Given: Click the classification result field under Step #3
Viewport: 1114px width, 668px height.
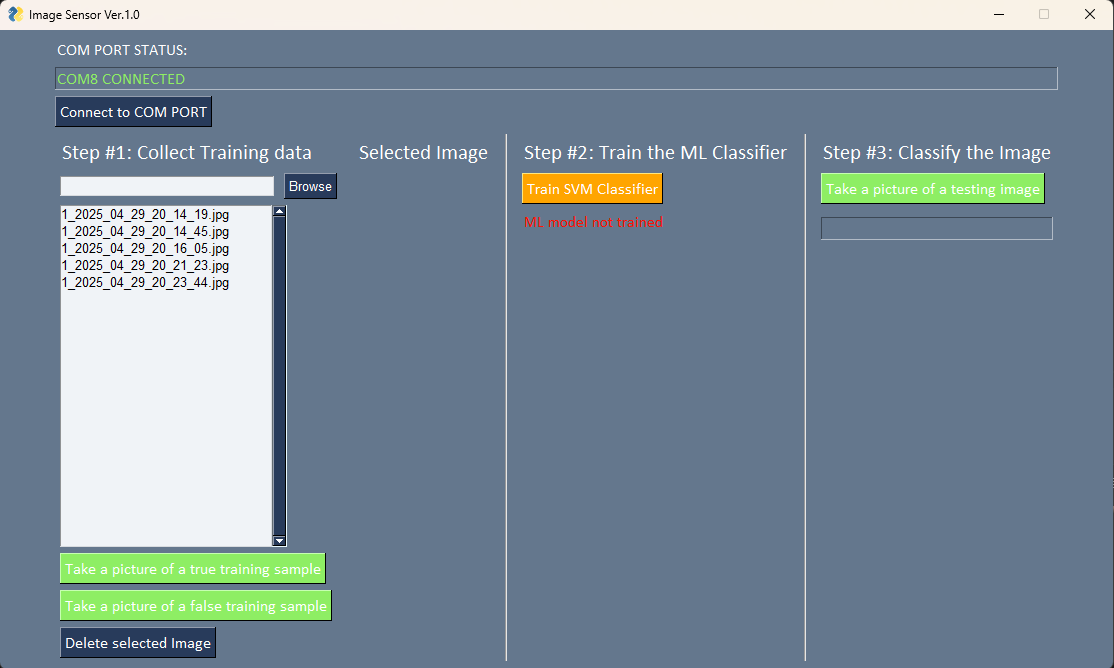Looking at the screenshot, I should (936, 229).
